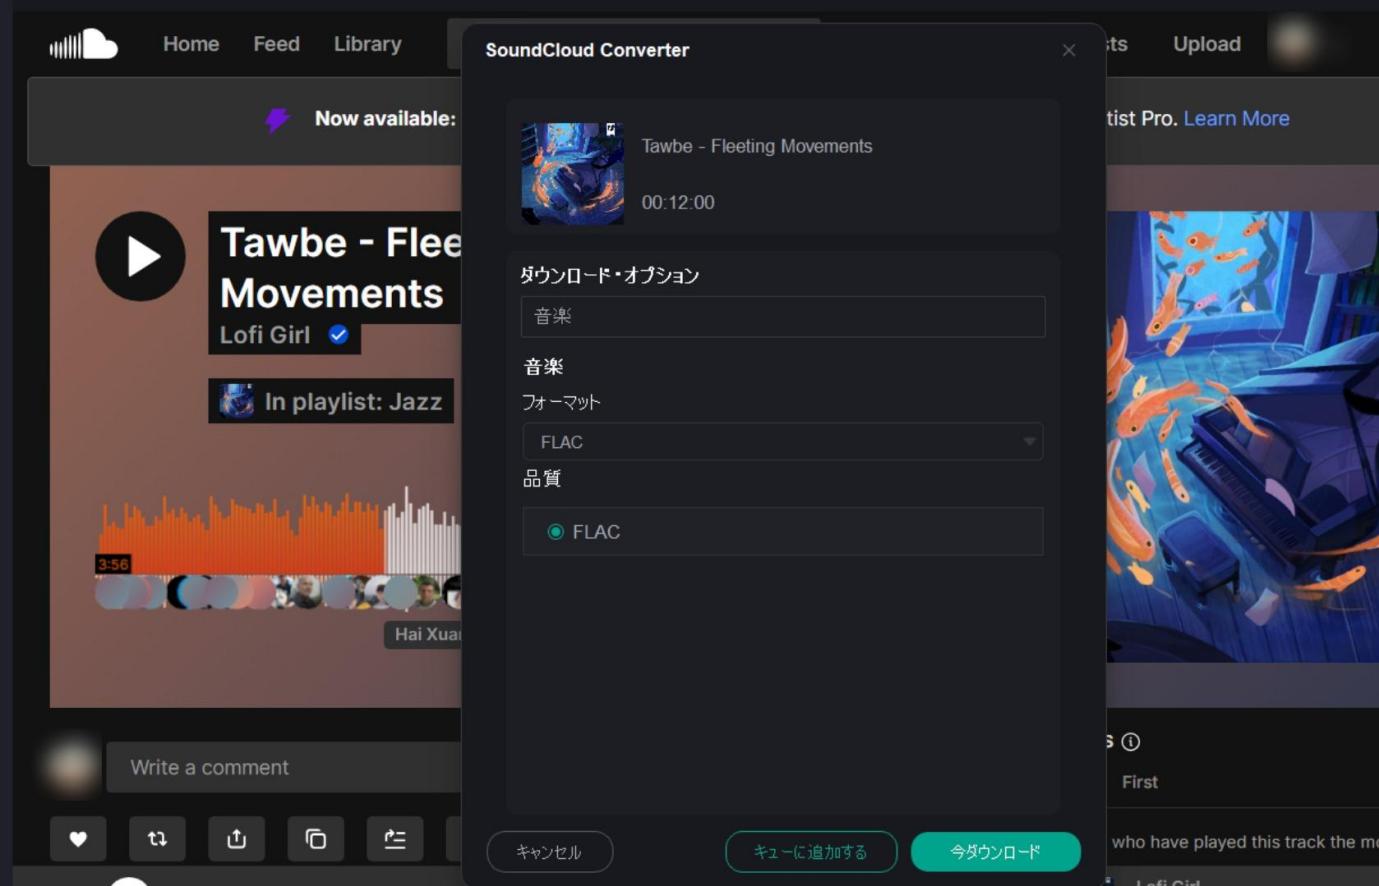Click the Write a comment field
The width and height of the screenshot is (1379, 886).
pyautogui.click(x=284, y=767)
